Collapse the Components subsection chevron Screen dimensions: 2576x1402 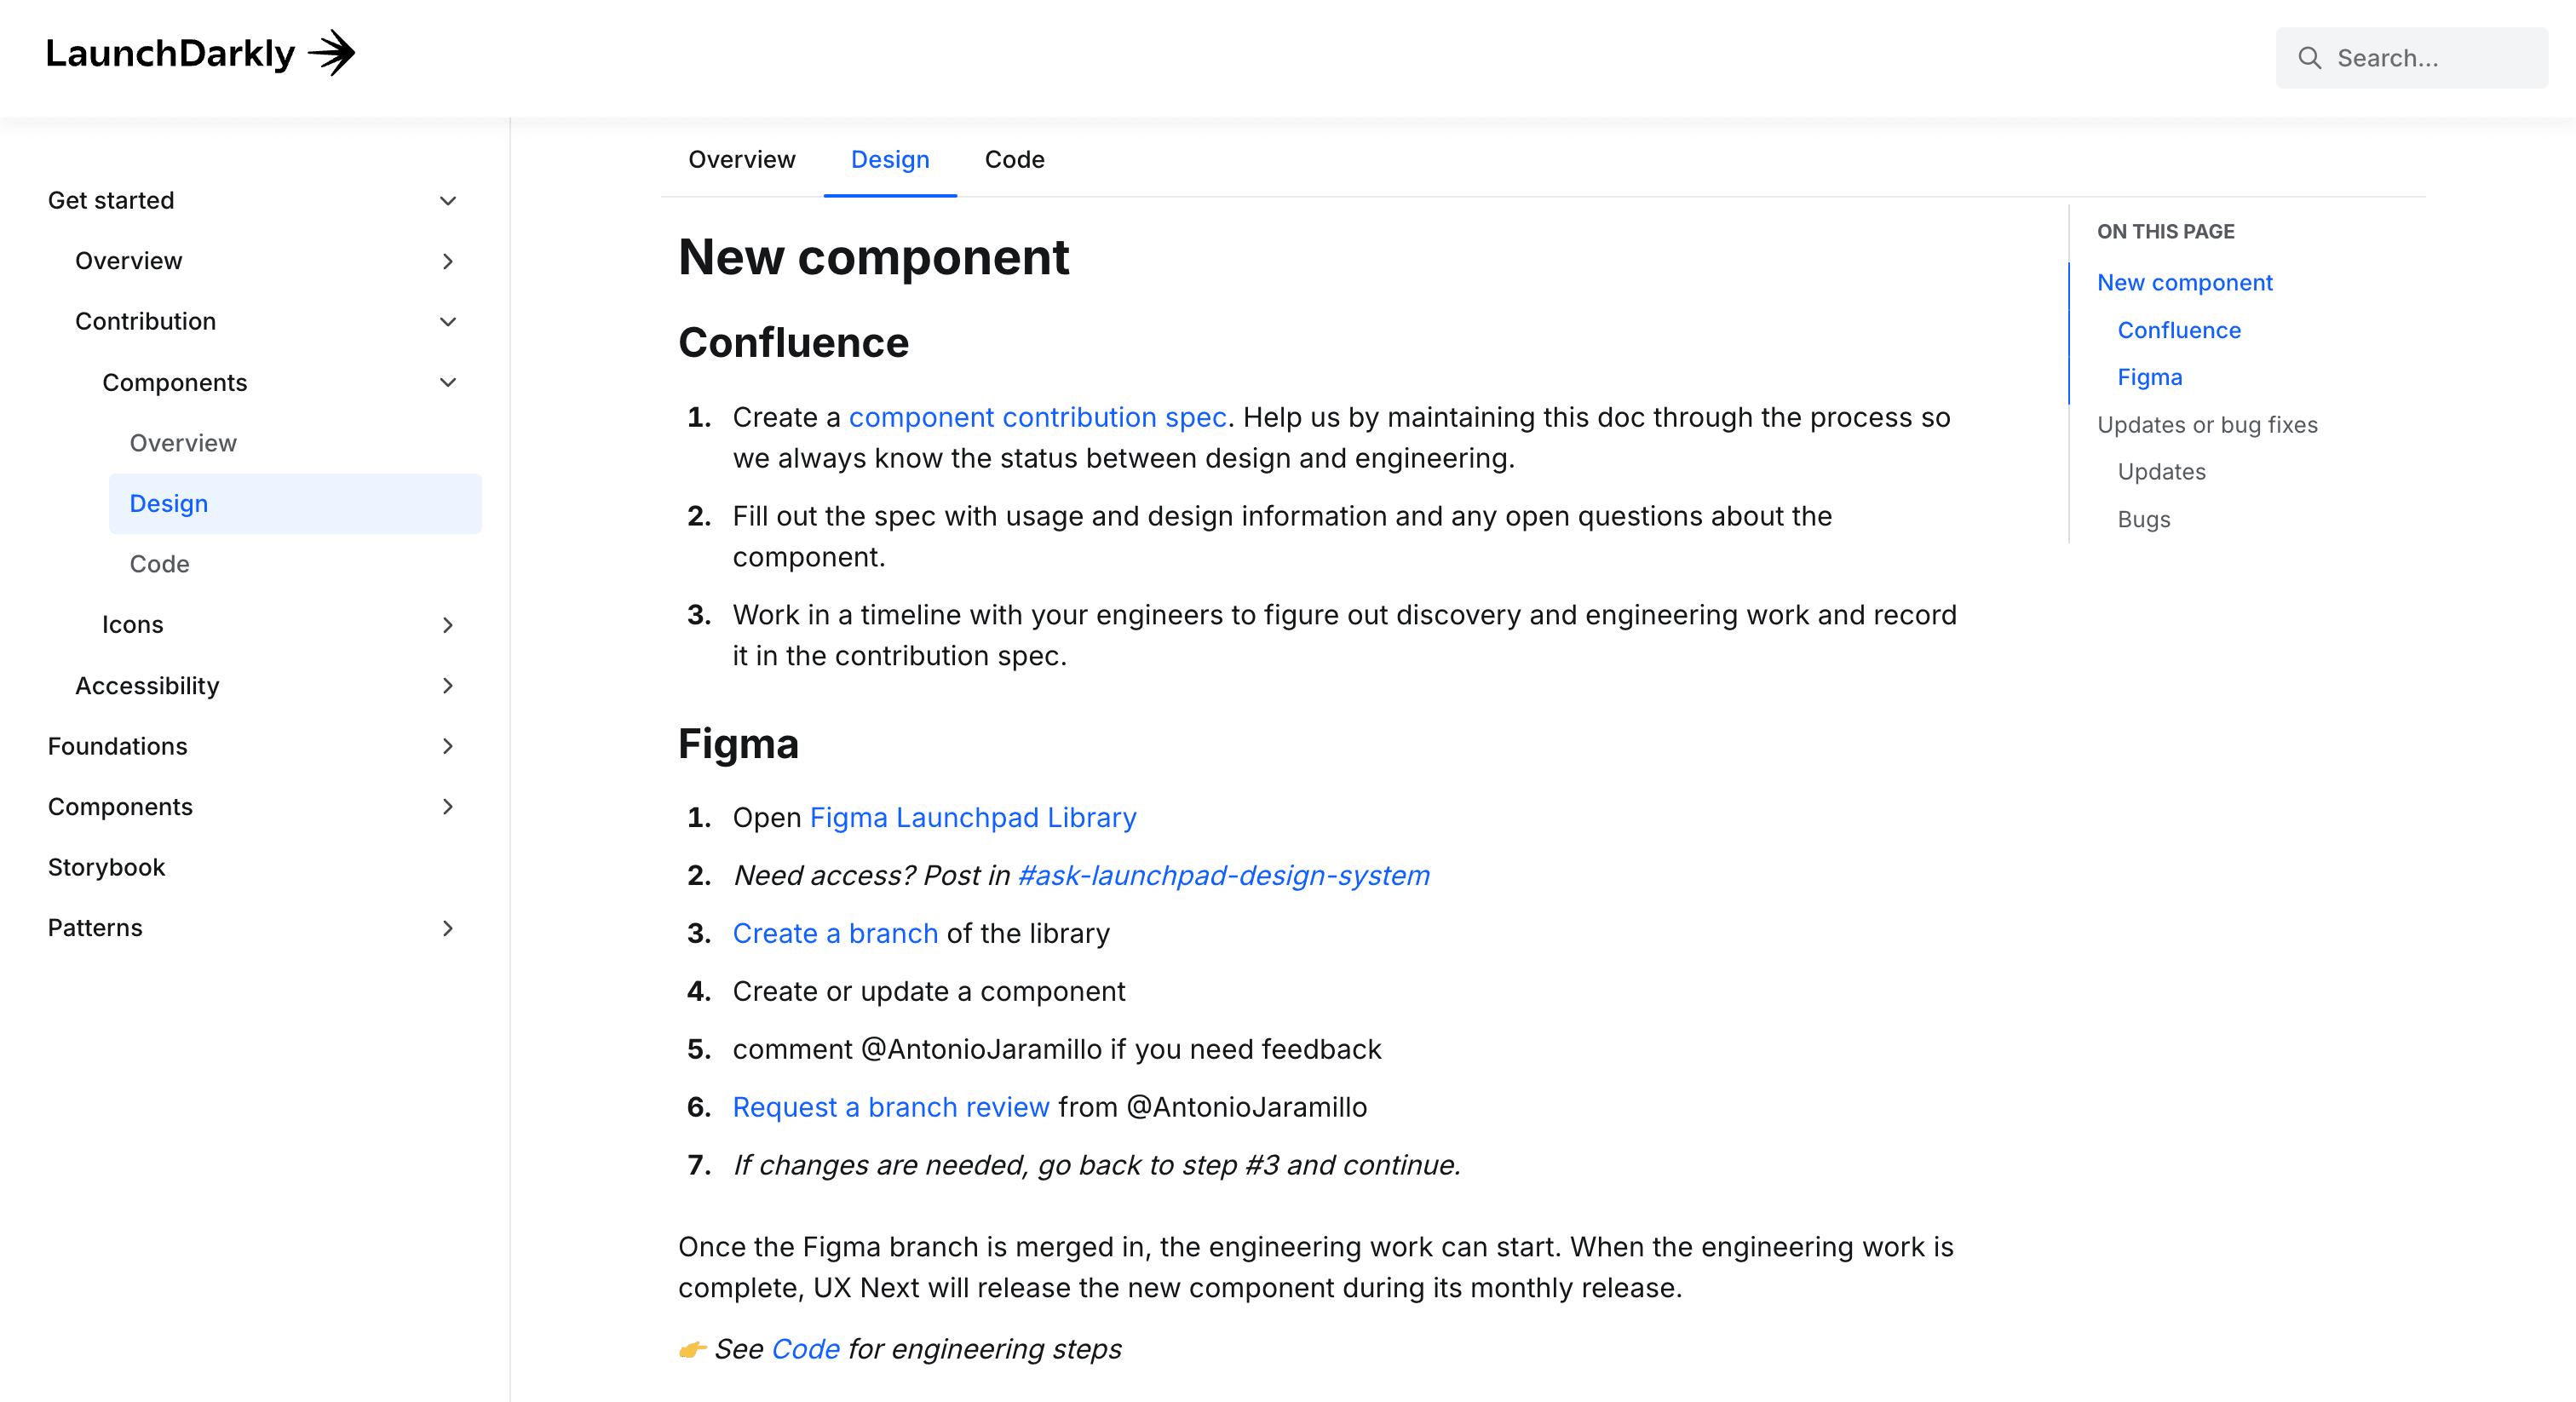[448, 382]
